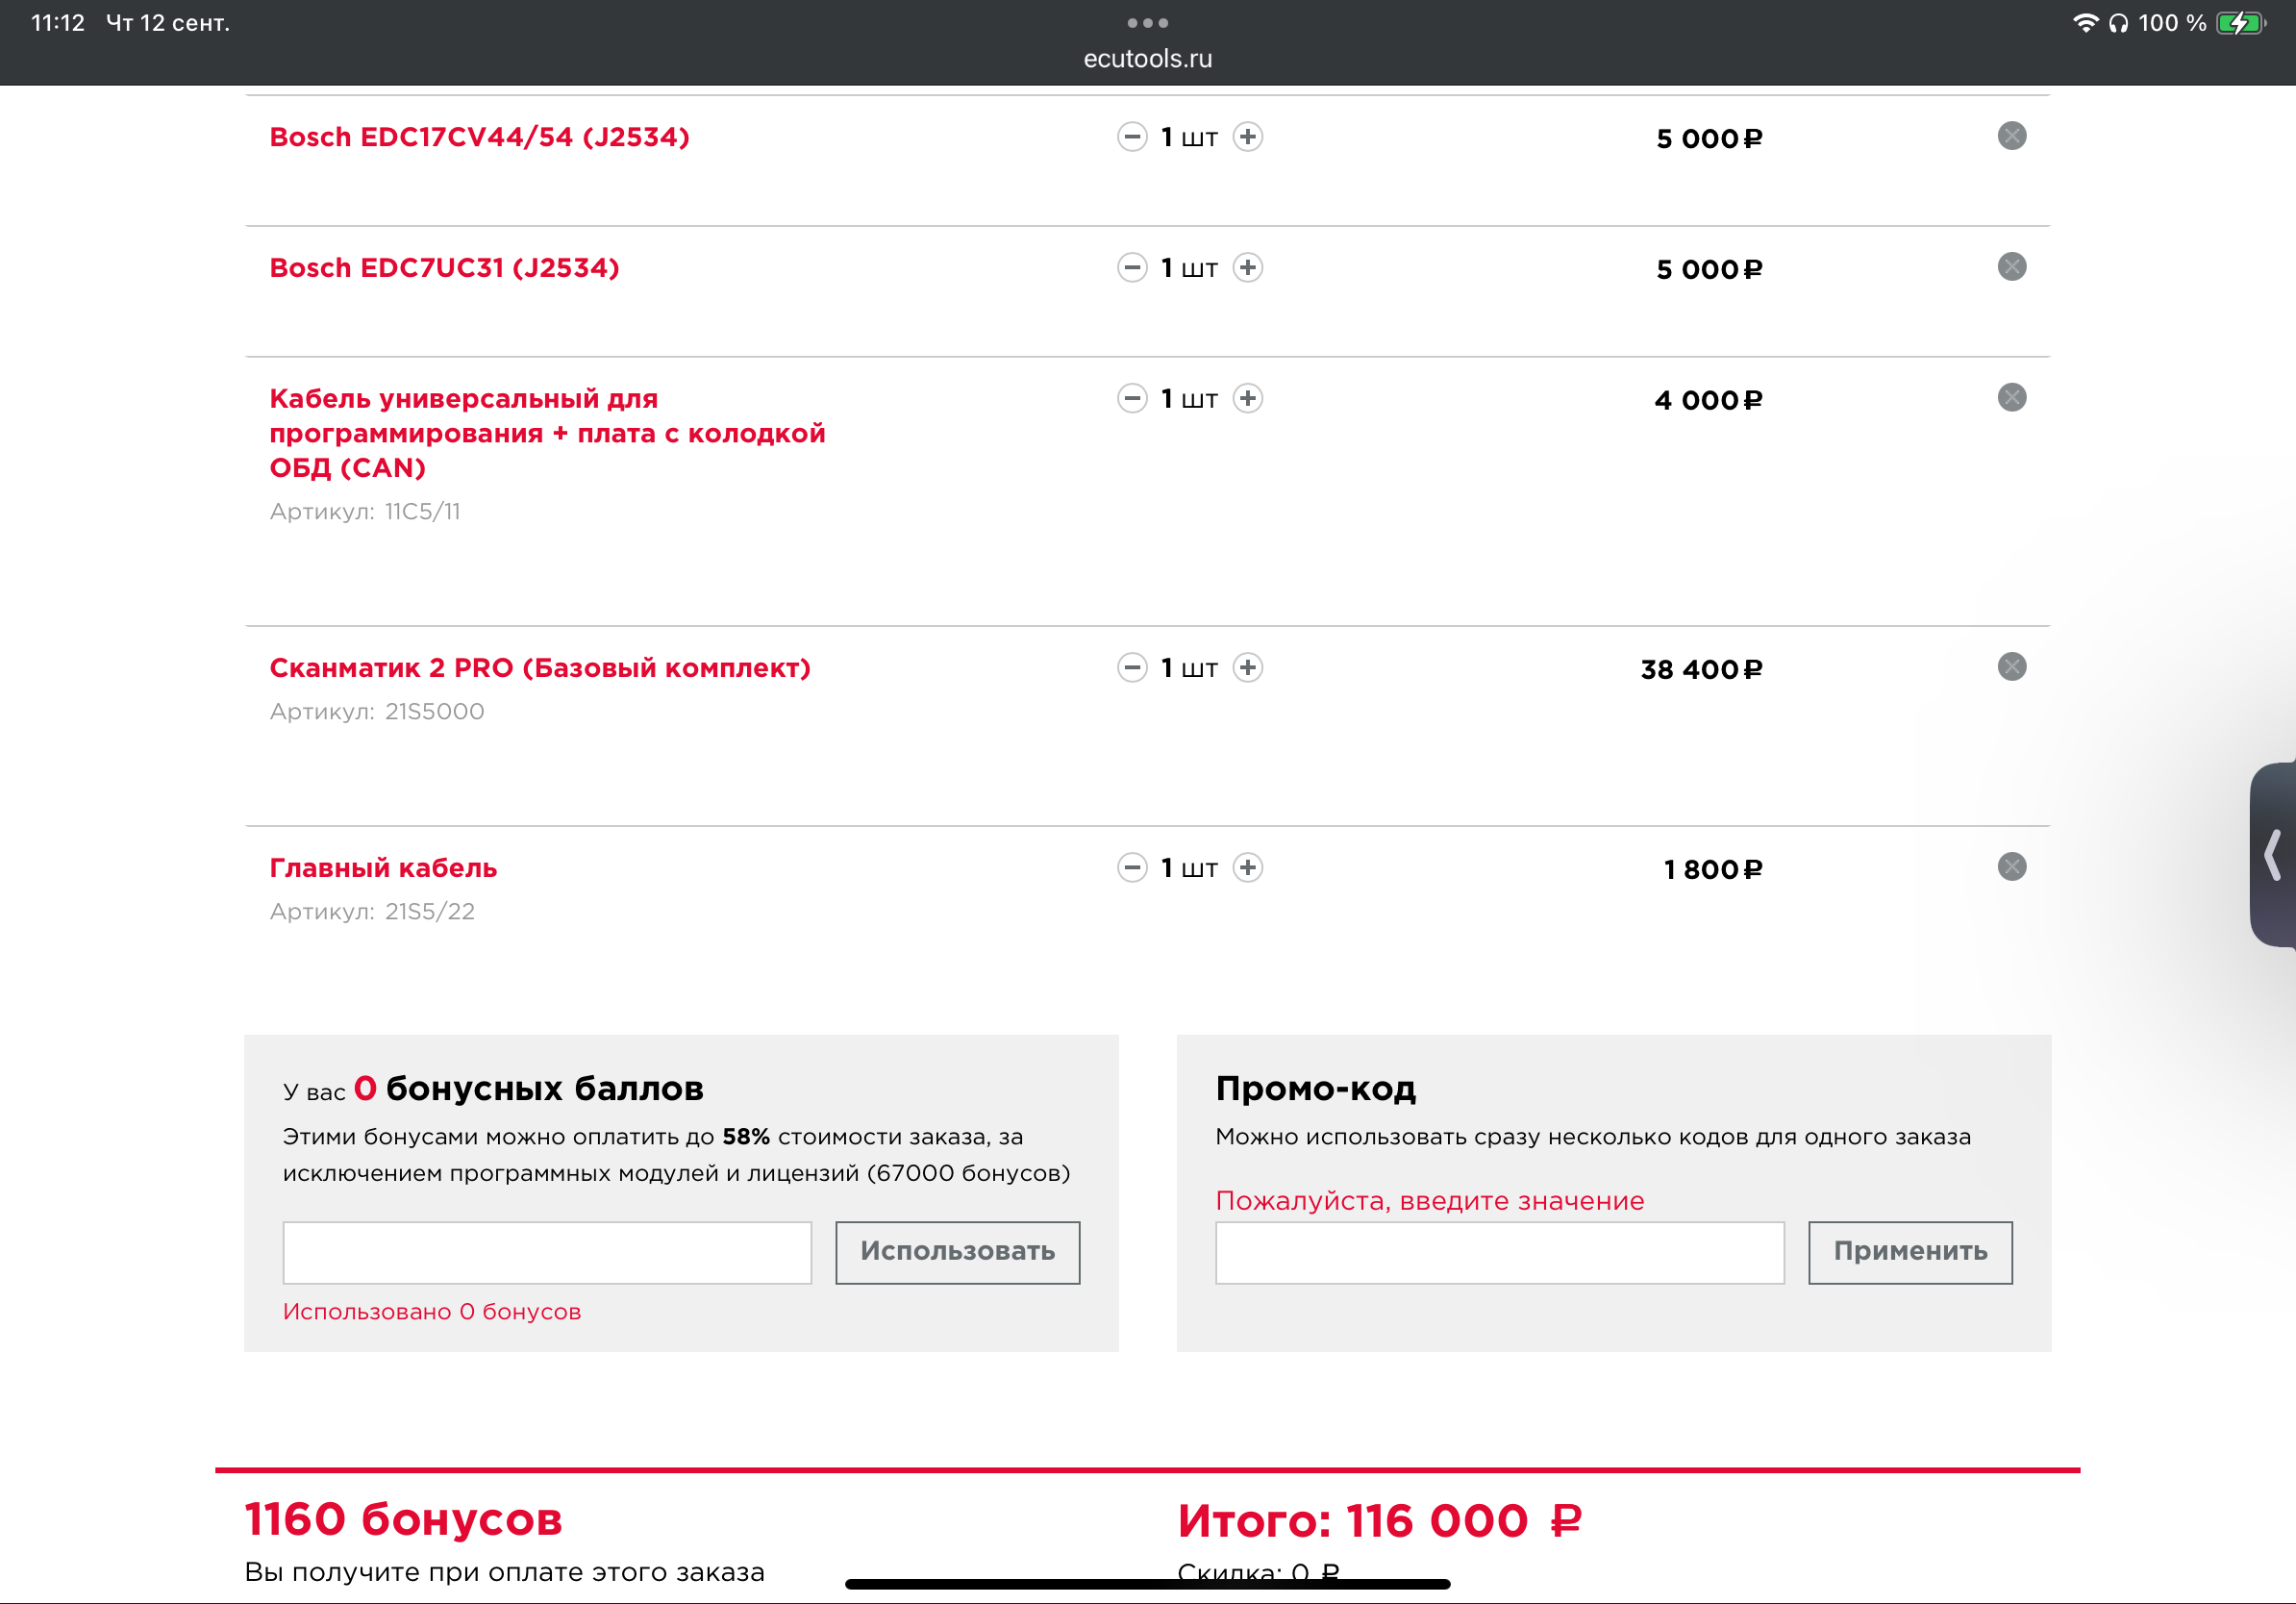Decrease quantity of Bosch EDC17CV44/54

(x=1132, y=137)
